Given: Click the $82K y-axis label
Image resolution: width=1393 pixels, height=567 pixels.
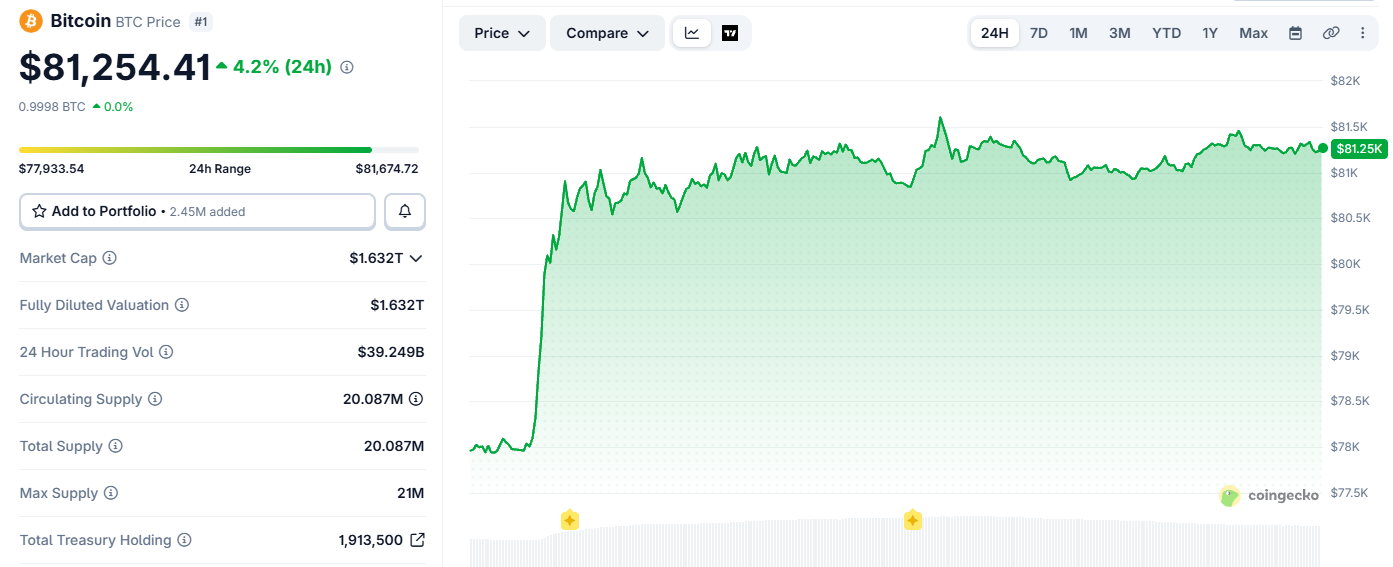Looking at the screenshot, I should [1345, 81].
